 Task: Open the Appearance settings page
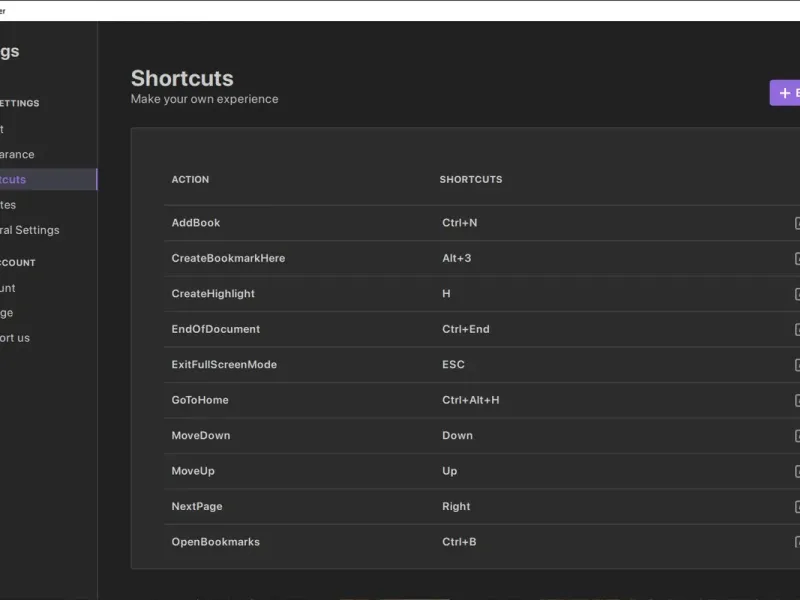(x=20, y=155)
